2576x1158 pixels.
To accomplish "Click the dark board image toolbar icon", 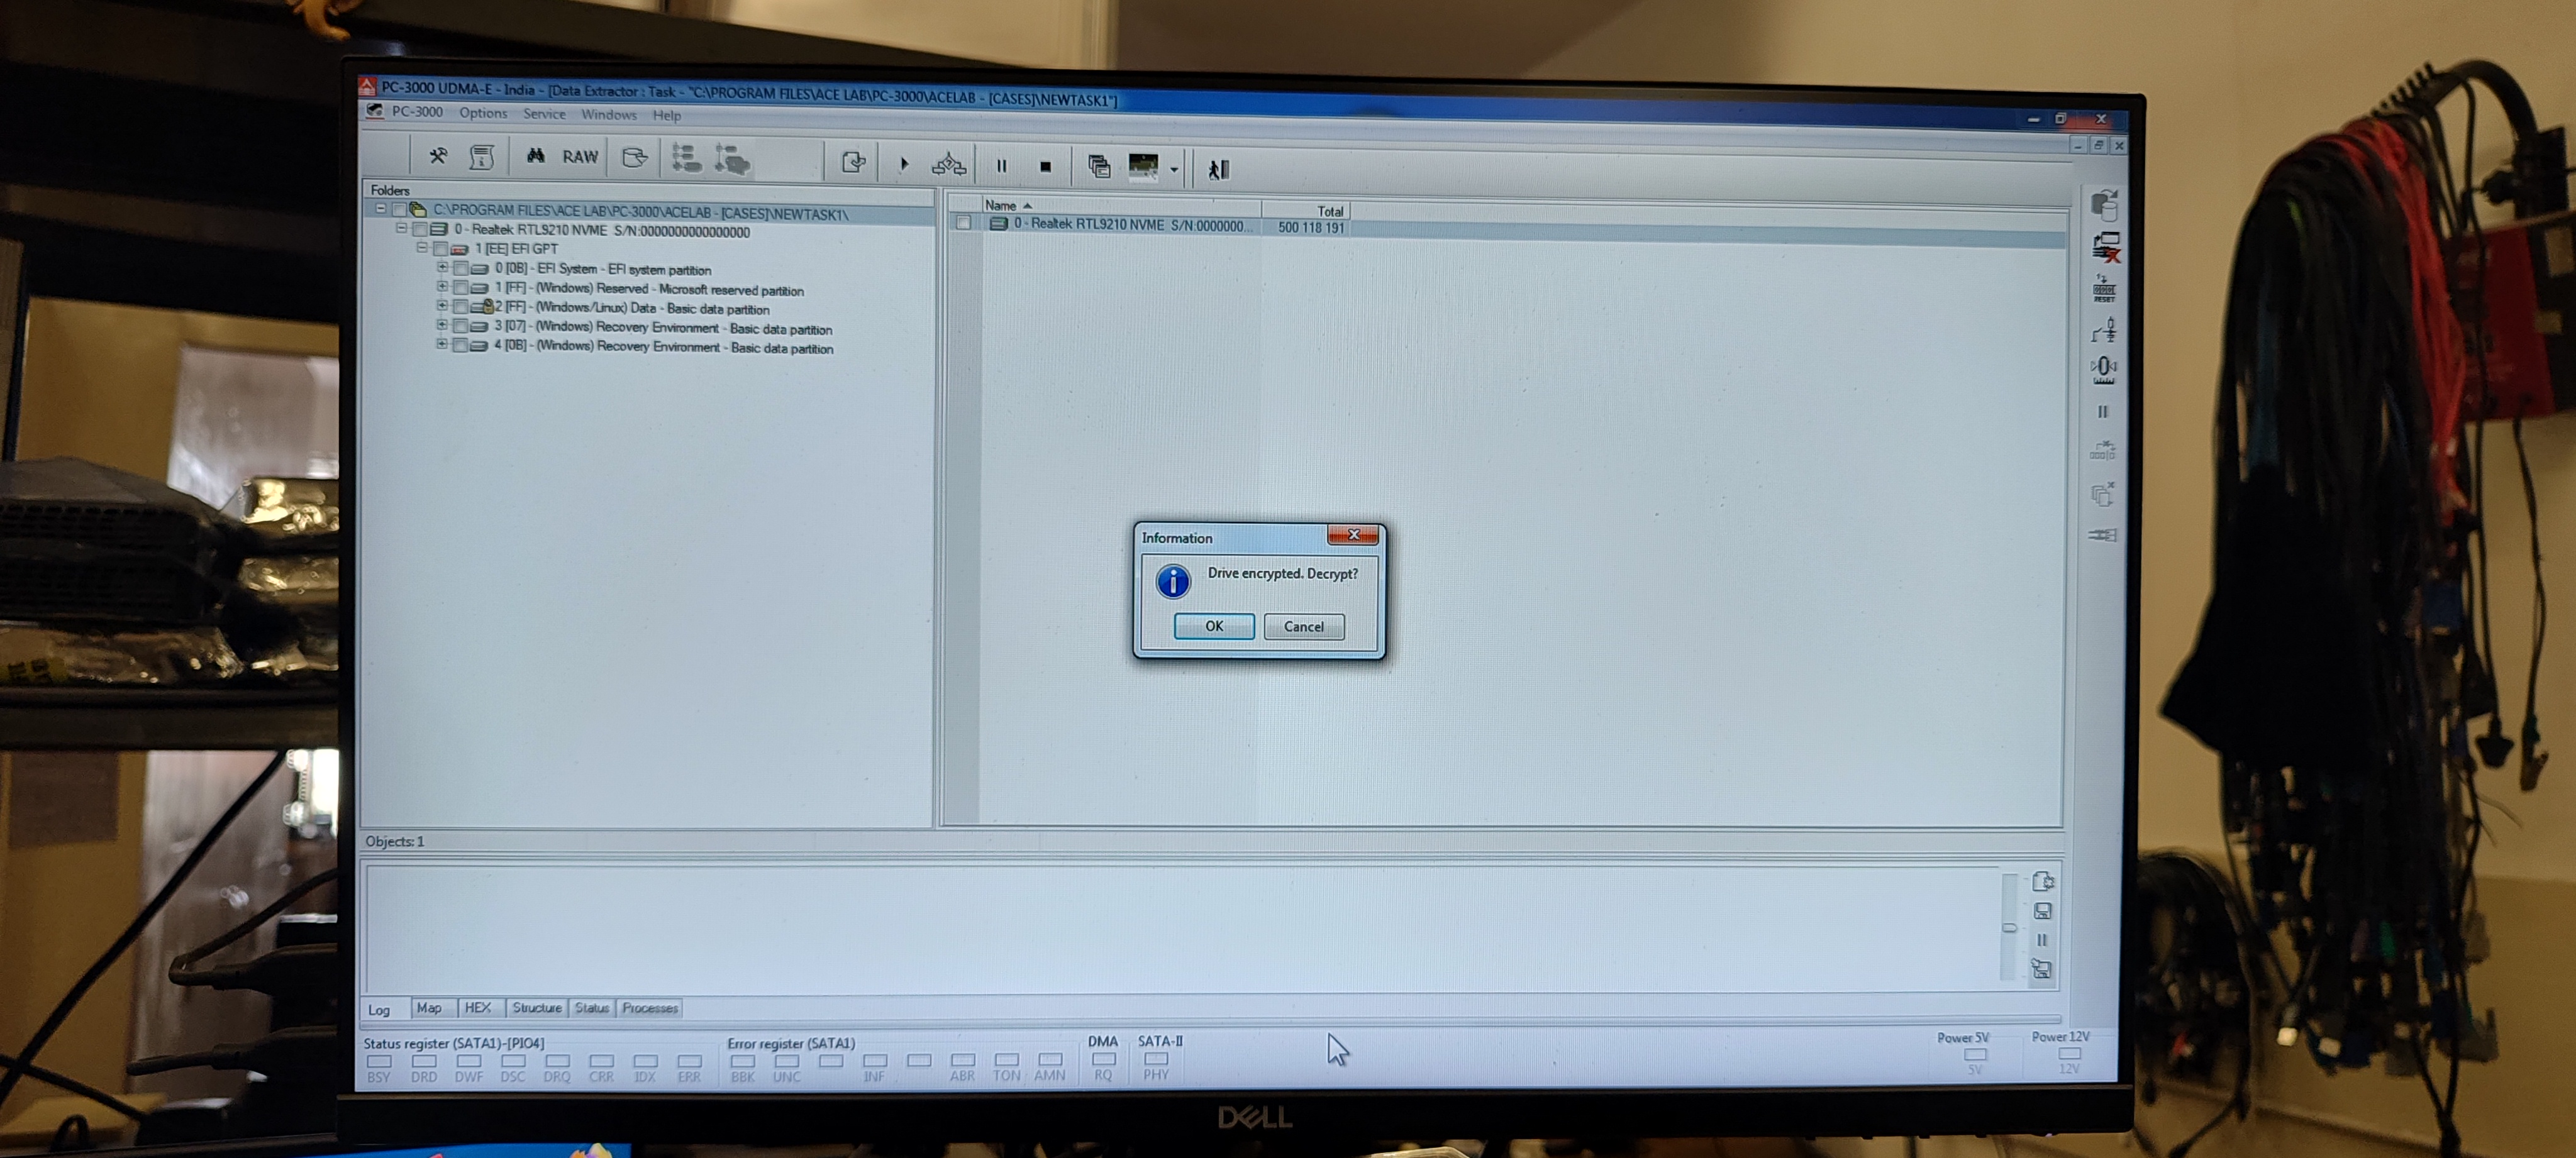I will 1143,167.
